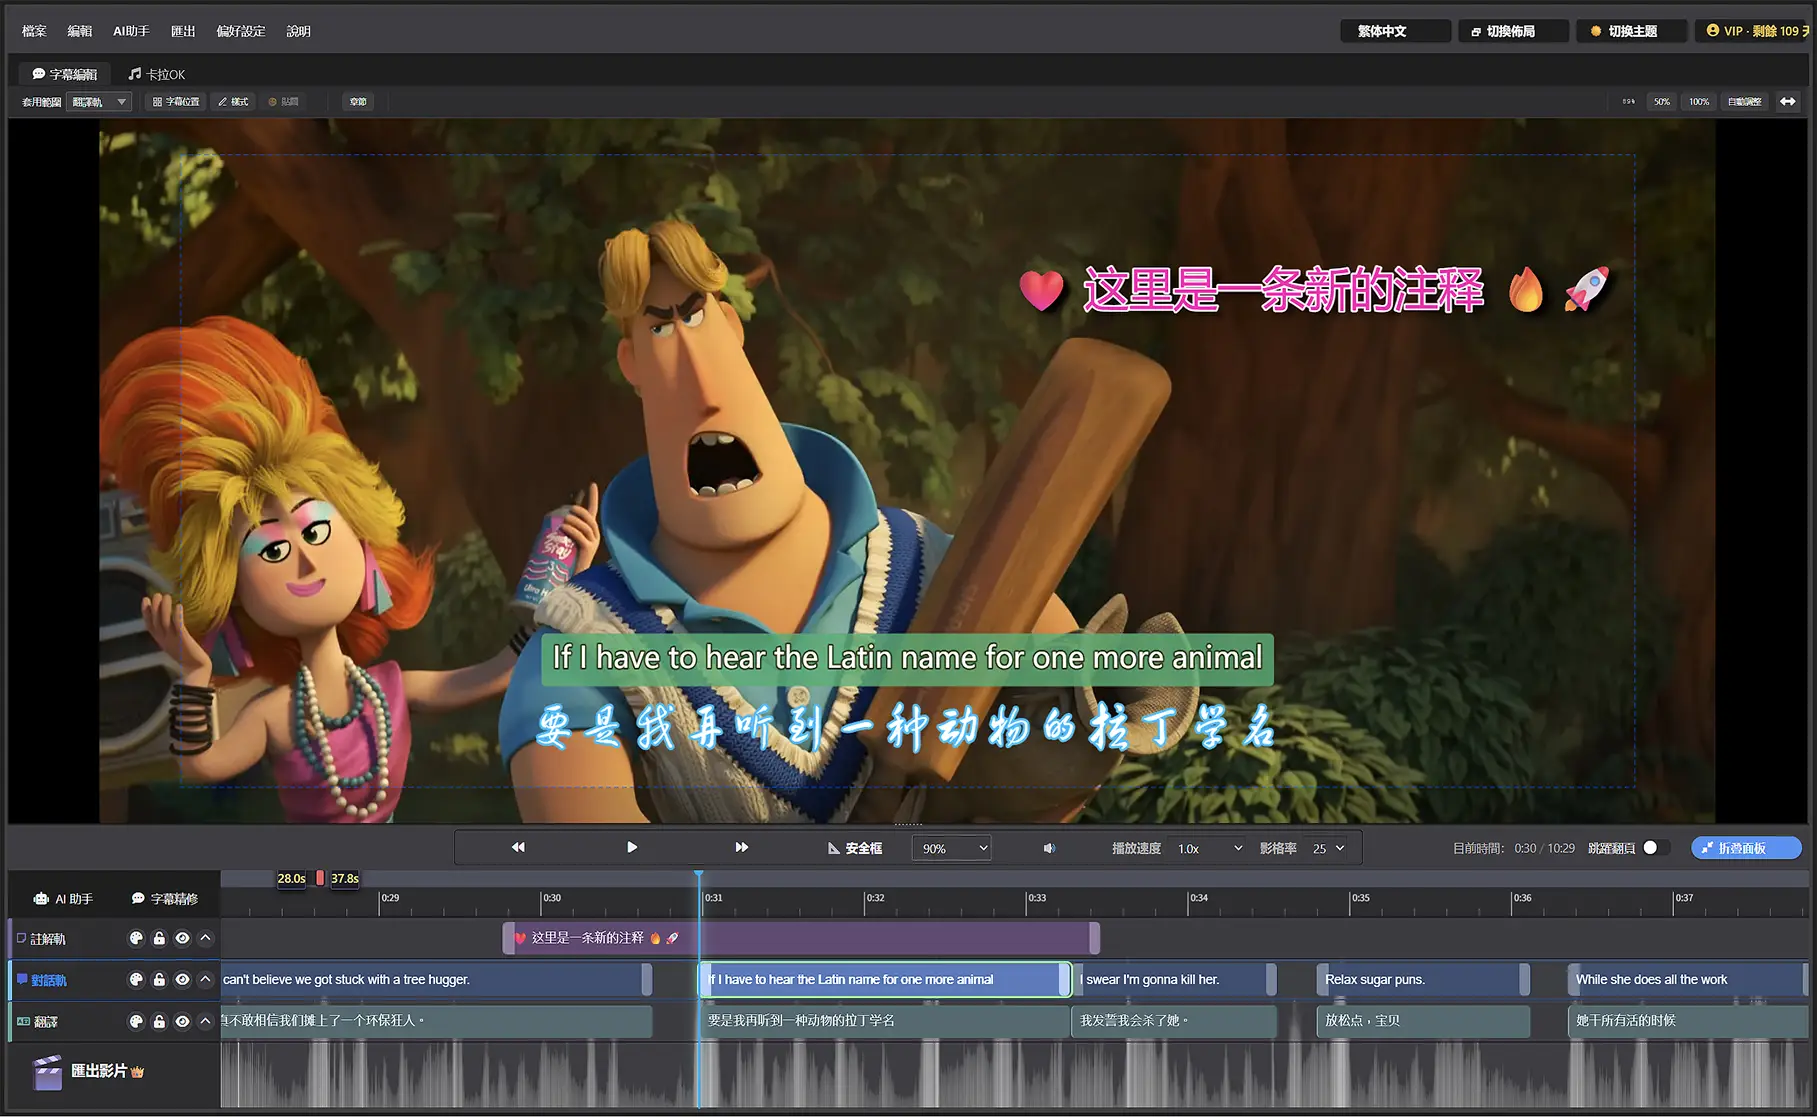This screenshot has height=1117, width=1817.
Task: Collapse the 註解軌 track
Action: click(205, 938)
